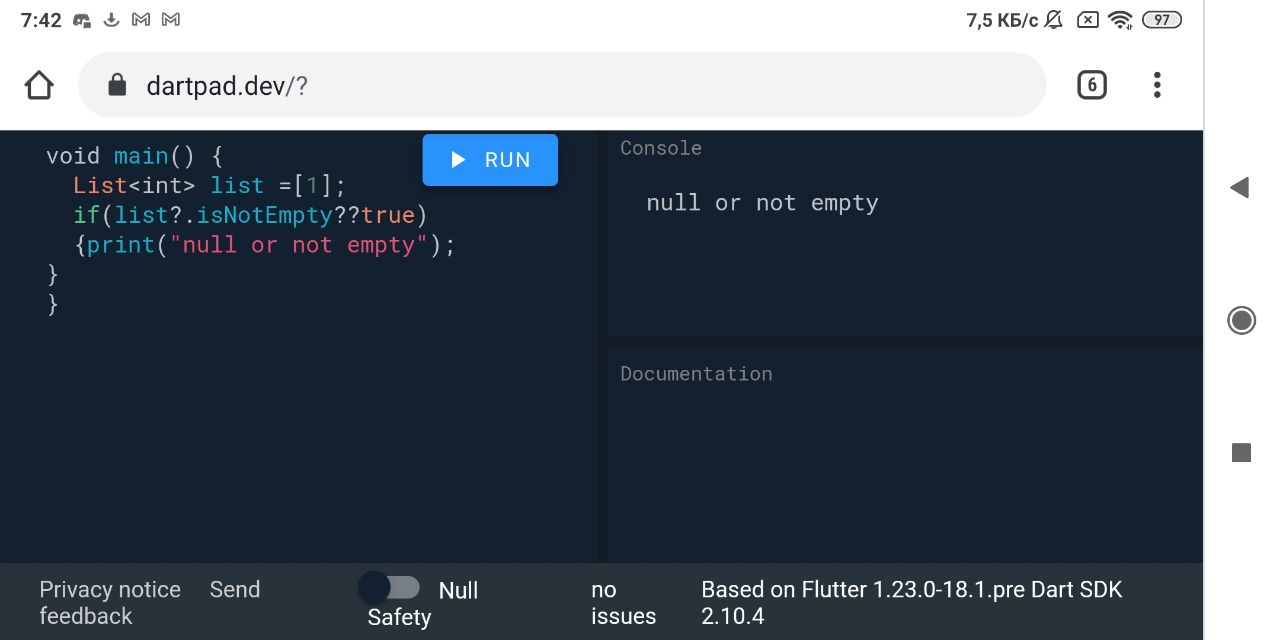Tap the Android recents square button
This screenshot has width=1280, height=640.
point(1241,453)
